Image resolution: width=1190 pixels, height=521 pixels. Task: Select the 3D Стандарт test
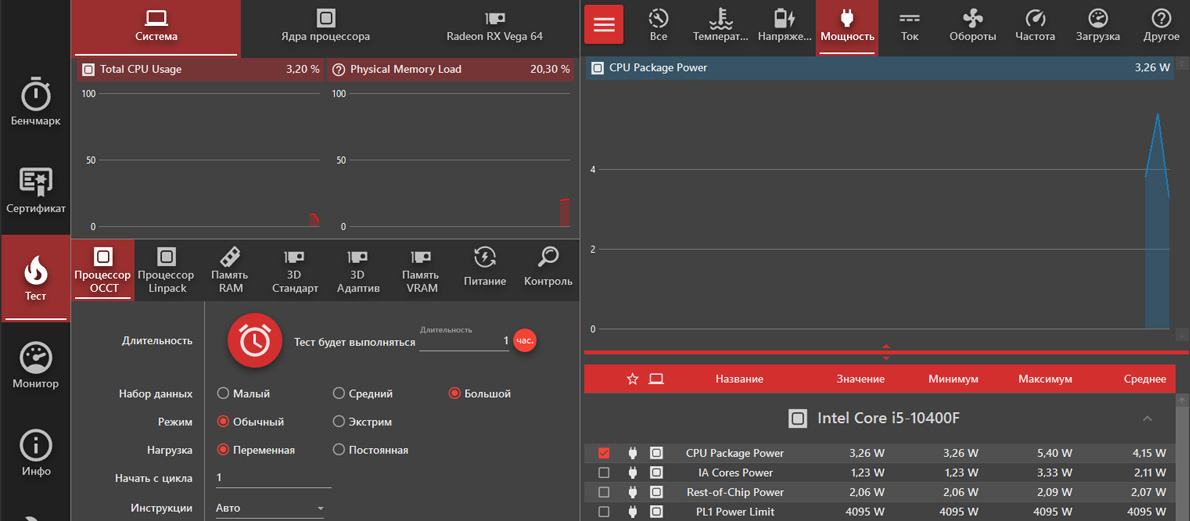(x=294, y=270)
